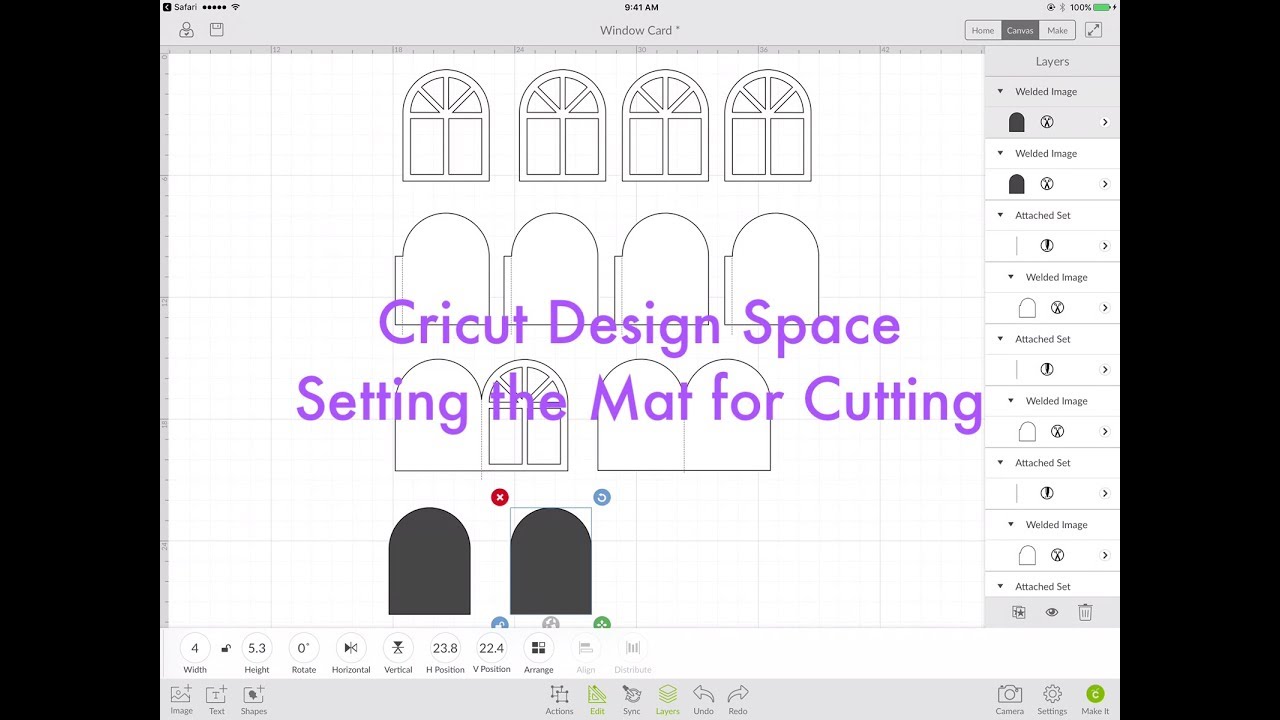Edit the Rotate value 0°

tap(303, 648)
